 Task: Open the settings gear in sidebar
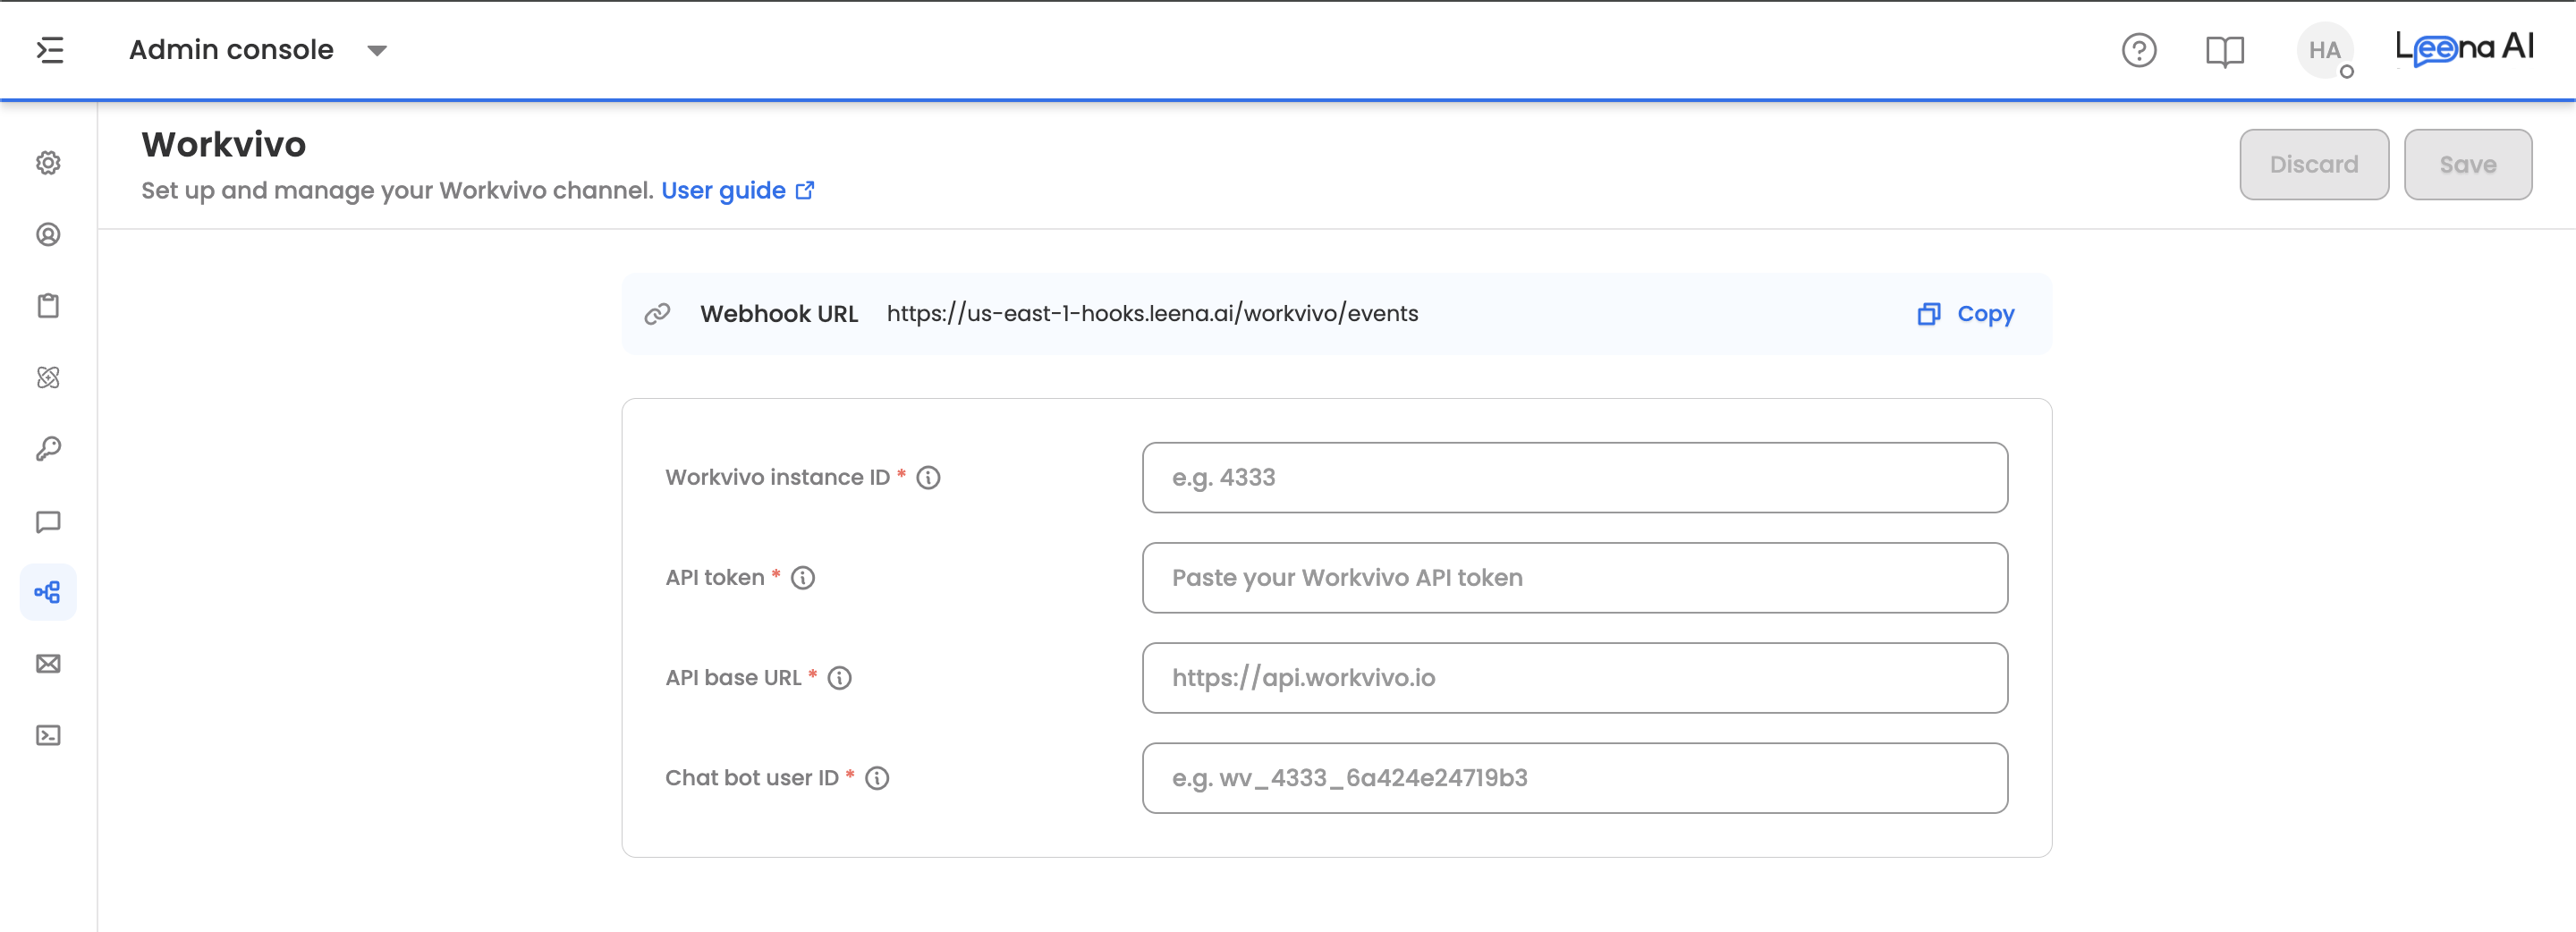(x=48, y=163)
